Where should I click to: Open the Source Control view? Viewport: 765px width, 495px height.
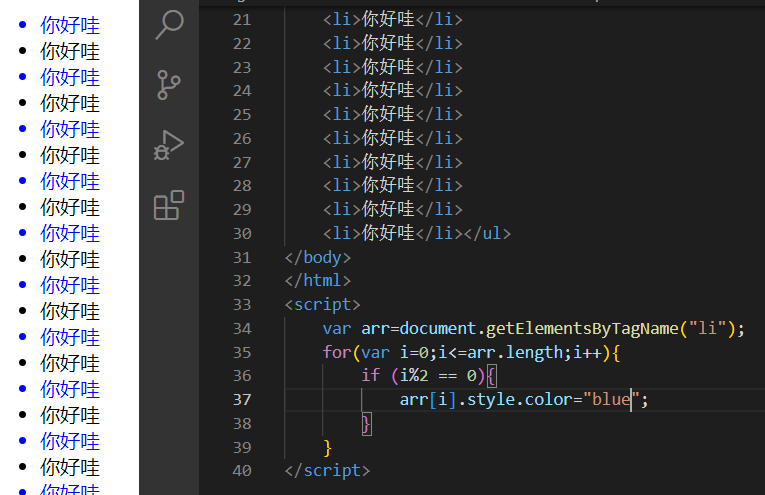pos(169,85)
